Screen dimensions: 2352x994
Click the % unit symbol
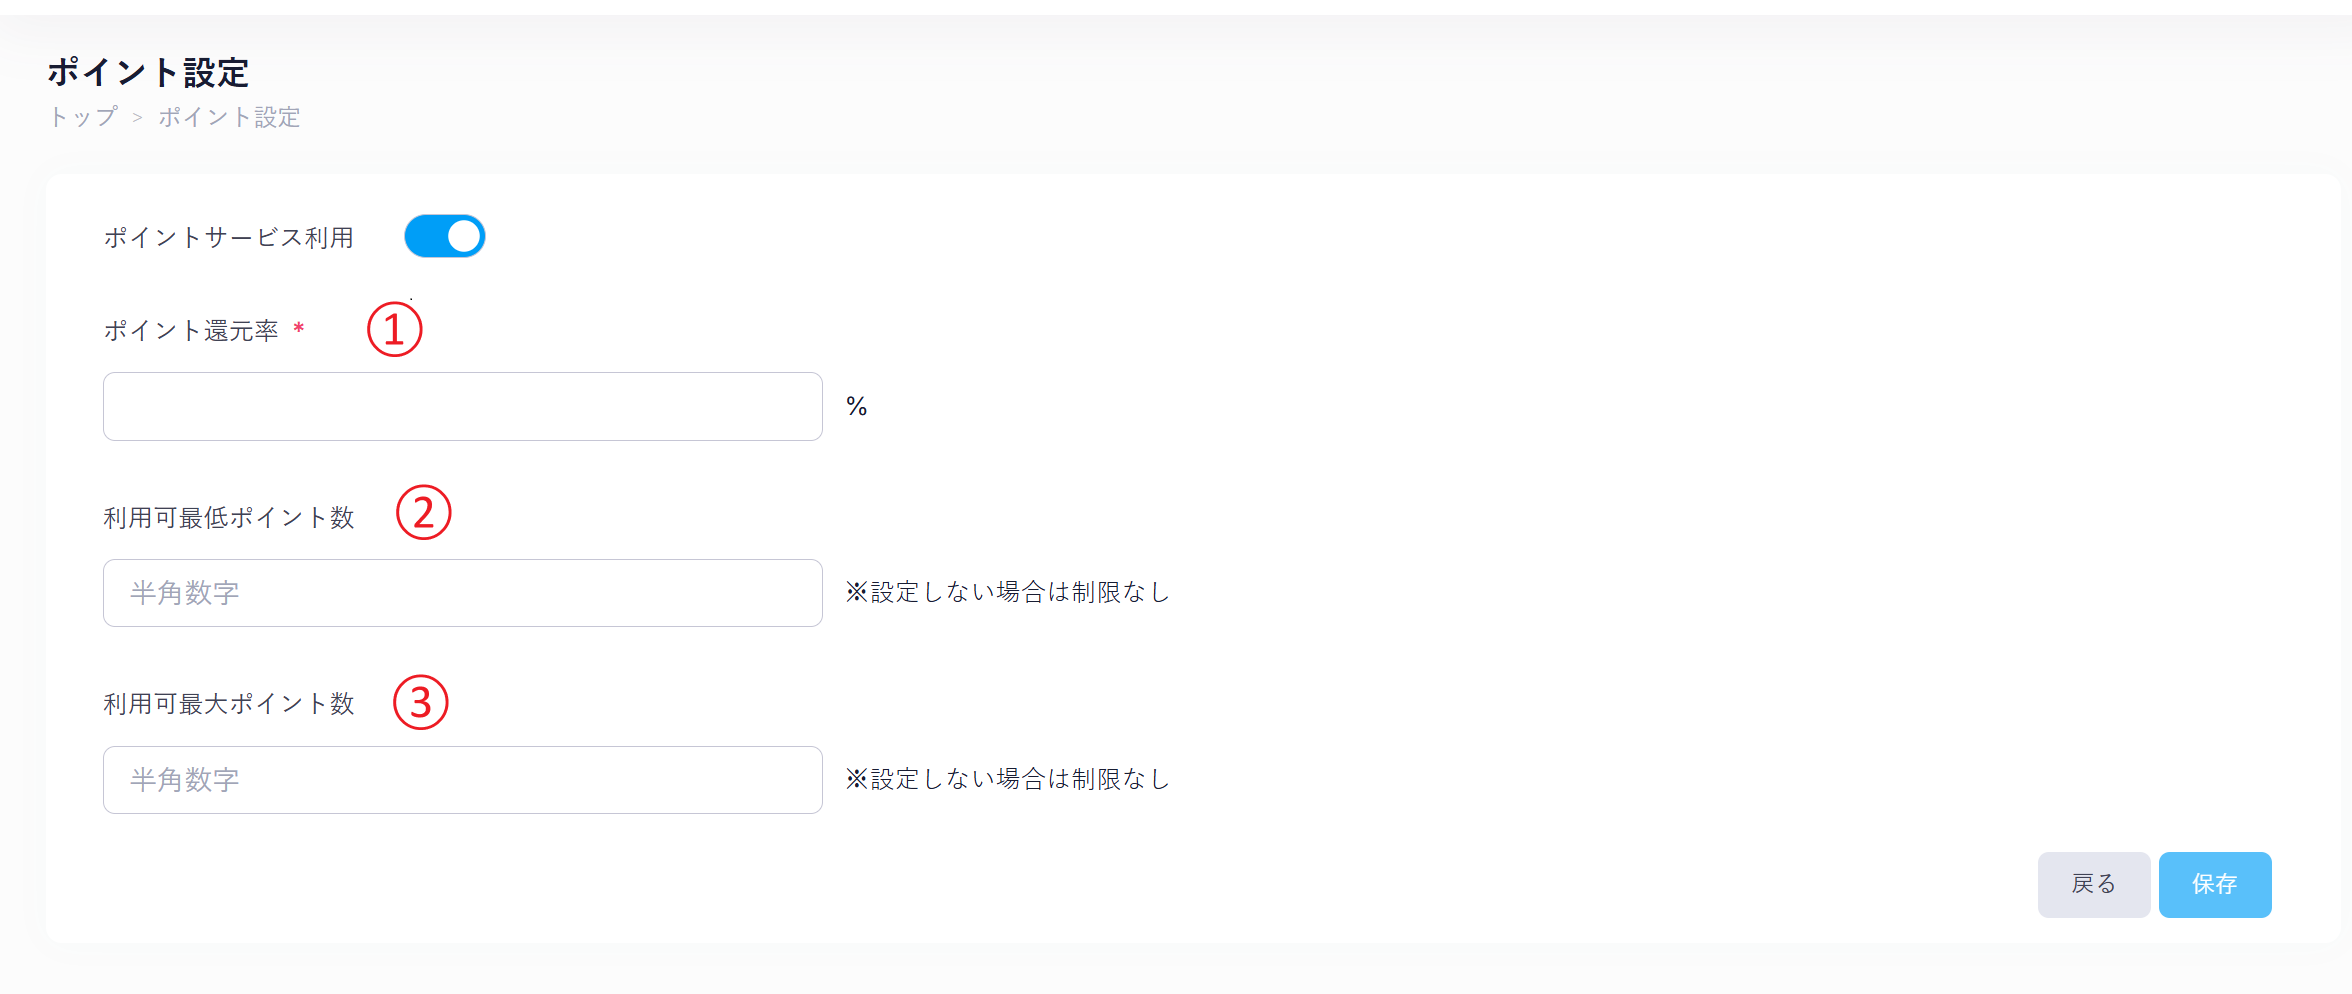click(x=856, y=406)
